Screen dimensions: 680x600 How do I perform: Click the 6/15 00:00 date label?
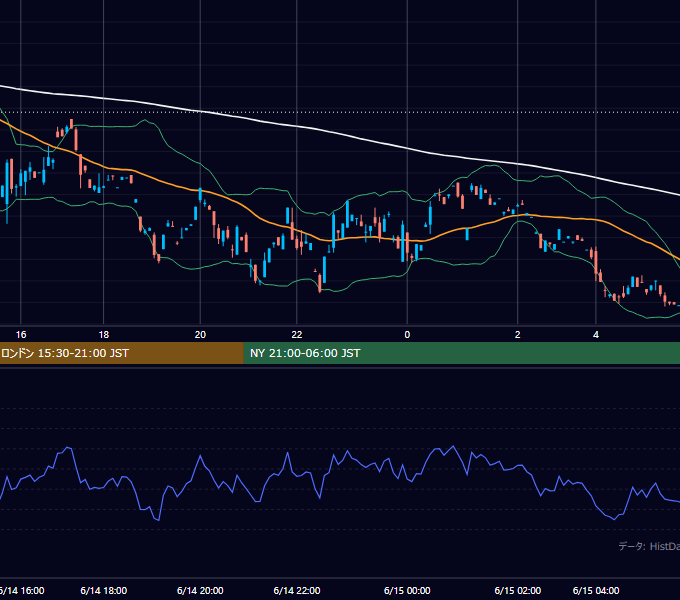coord(407,590)
